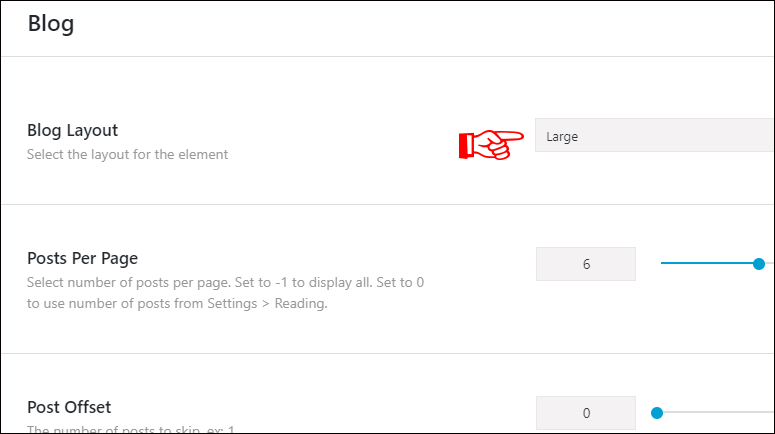Click the divider line below the Blog heading

tap(388, 56)
